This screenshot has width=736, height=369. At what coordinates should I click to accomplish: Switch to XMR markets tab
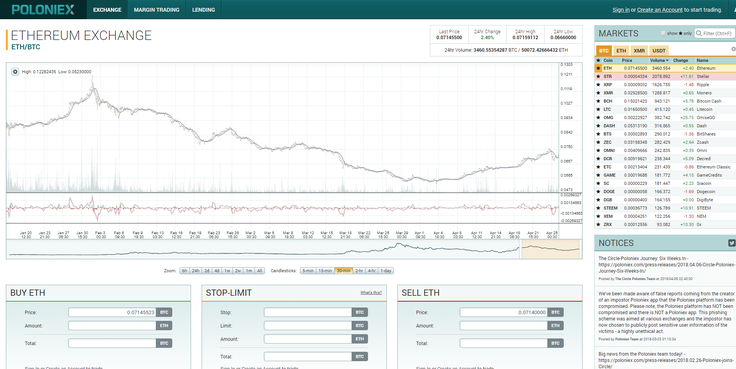pyautogui.click(x=639, y=51)
